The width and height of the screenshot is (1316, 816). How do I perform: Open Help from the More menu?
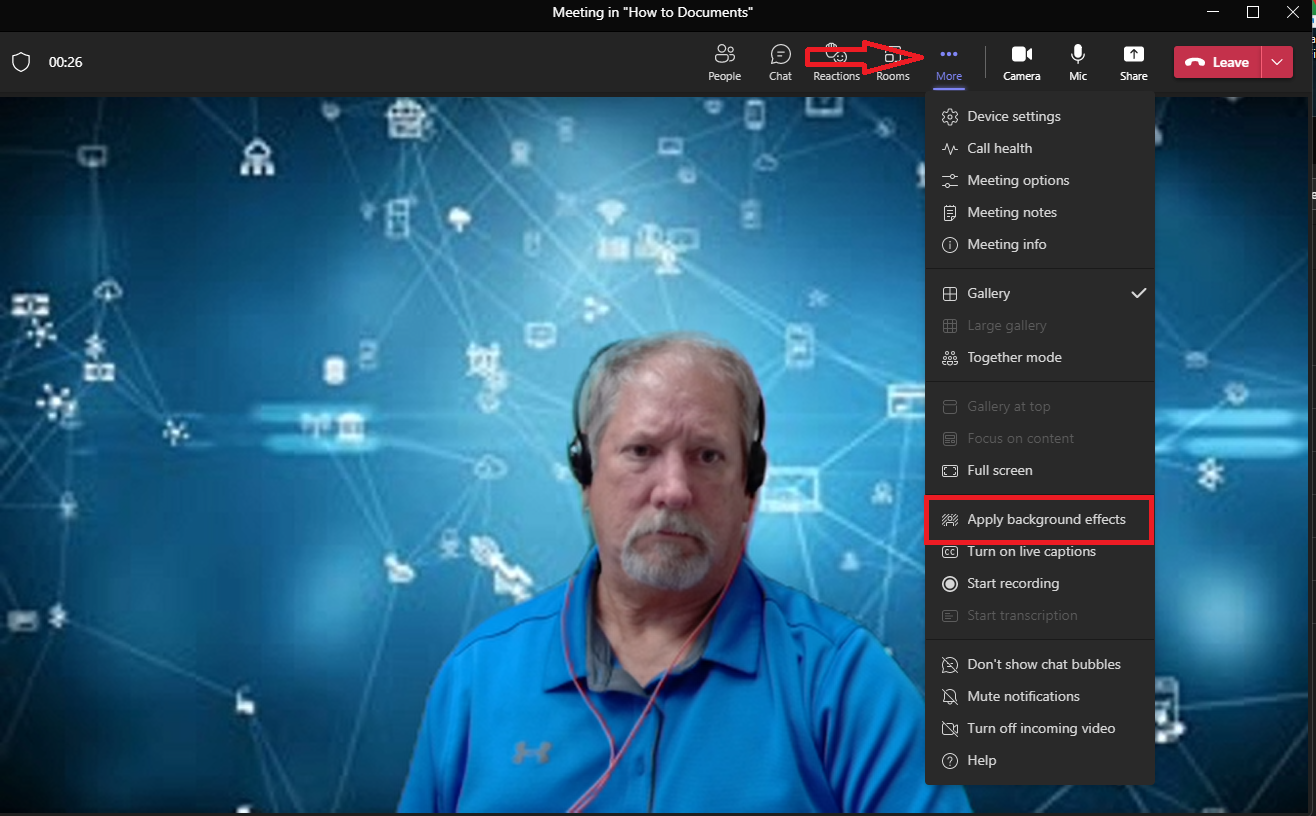[1040, 760]
